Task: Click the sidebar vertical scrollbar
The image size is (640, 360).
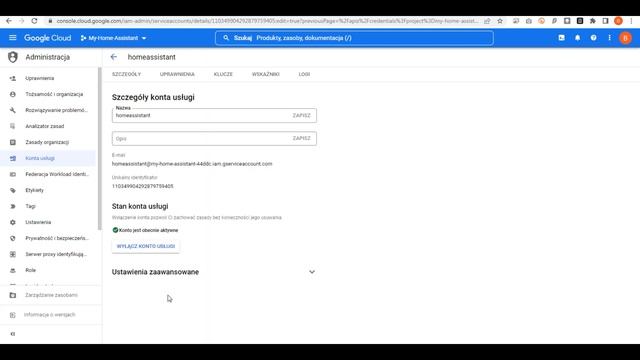Action: (100, 149)
